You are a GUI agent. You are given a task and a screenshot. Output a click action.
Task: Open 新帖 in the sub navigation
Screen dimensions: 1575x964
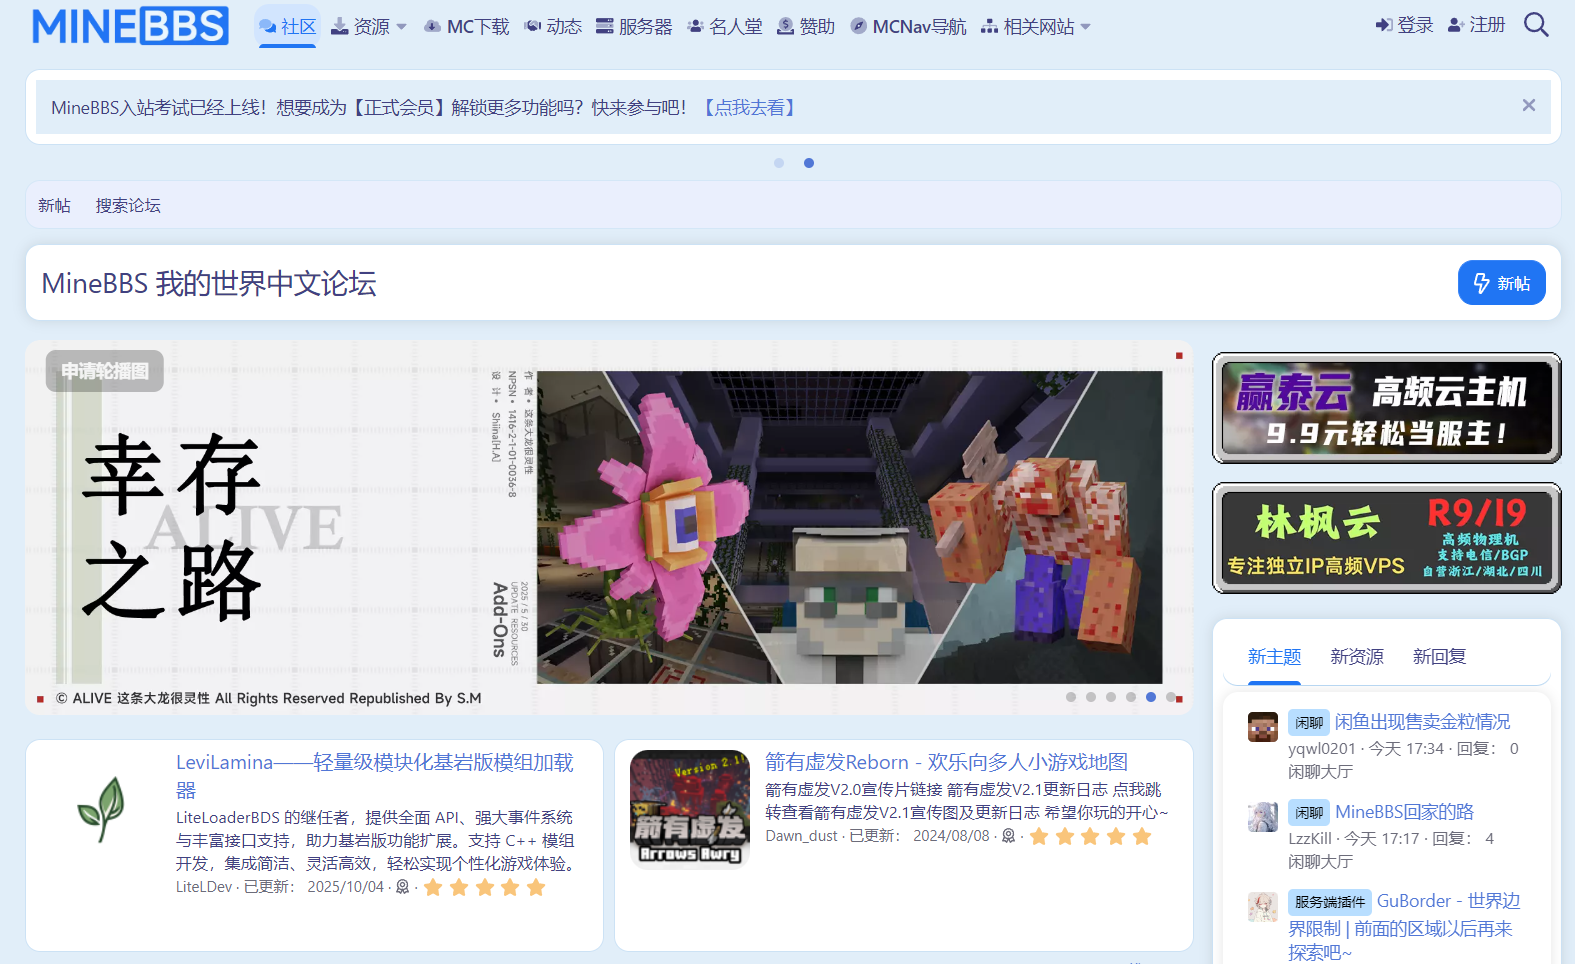pos(54,205)
